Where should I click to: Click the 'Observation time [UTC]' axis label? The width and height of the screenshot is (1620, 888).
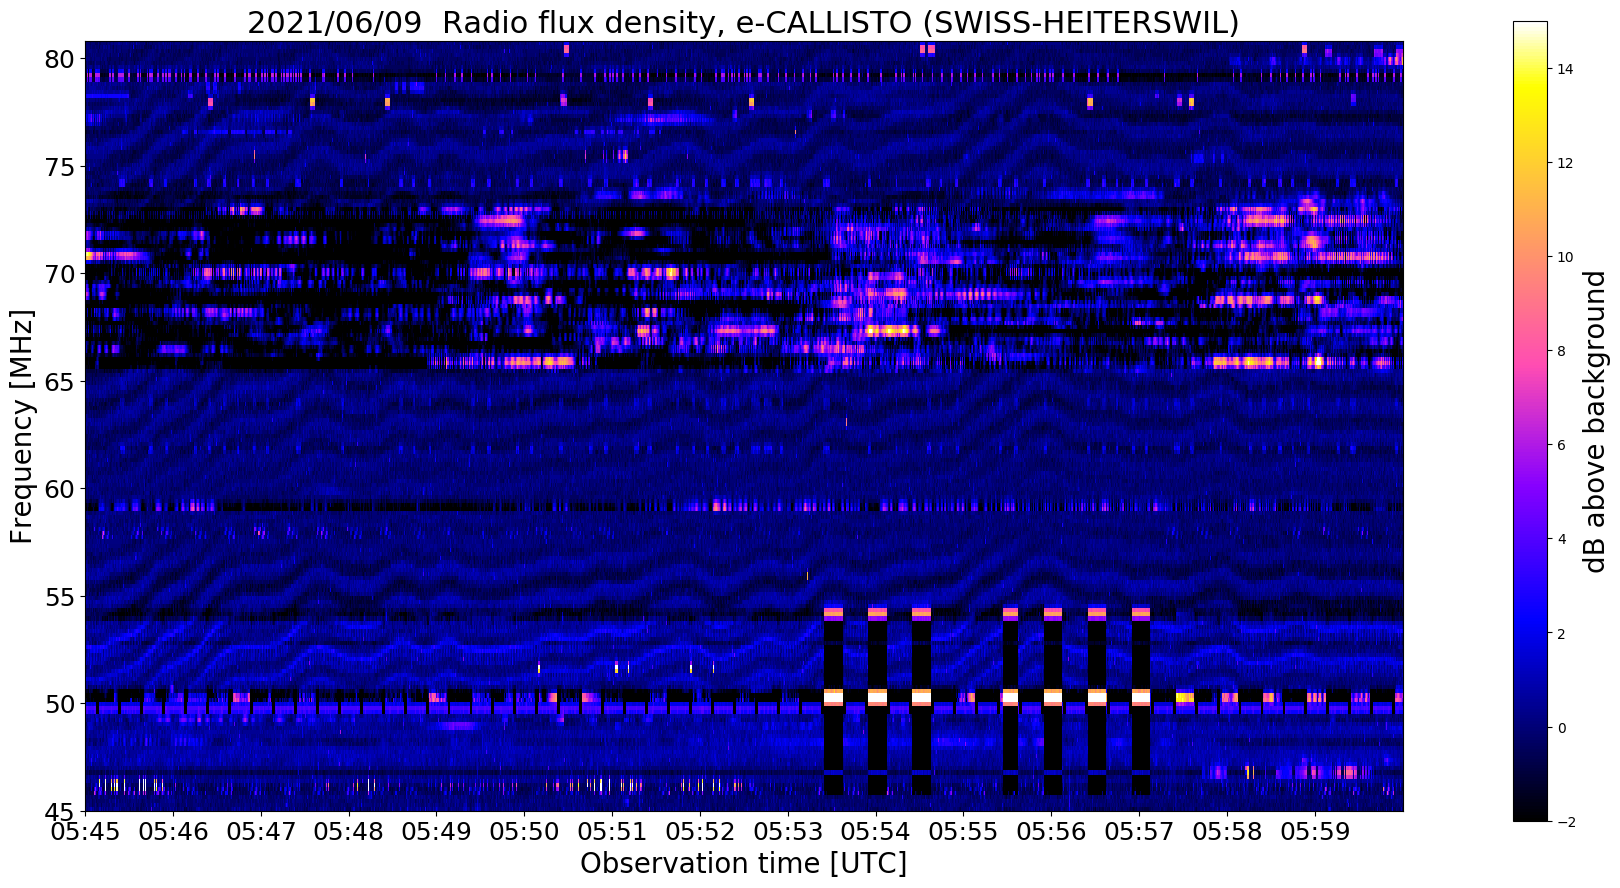coord(744,863)
